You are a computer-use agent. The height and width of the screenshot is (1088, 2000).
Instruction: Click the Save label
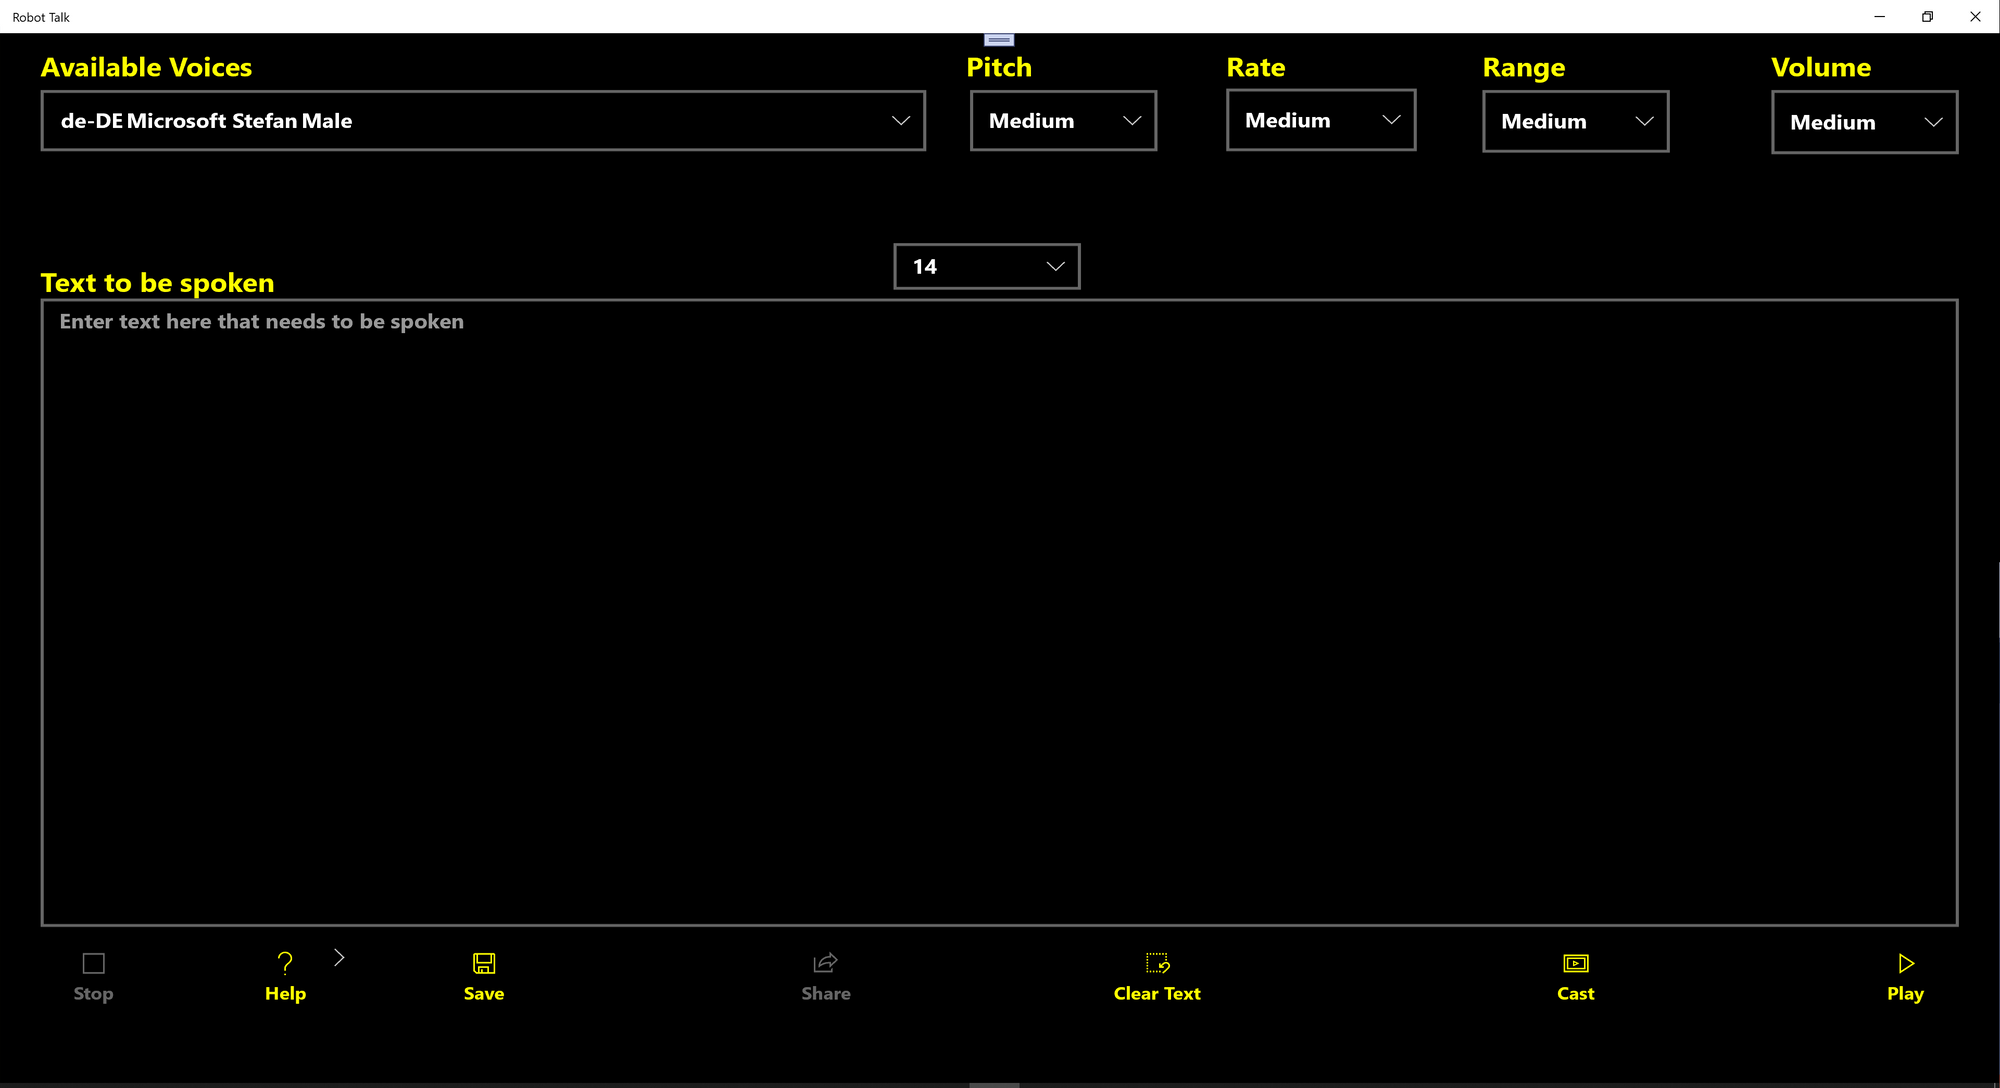point(484,994)
